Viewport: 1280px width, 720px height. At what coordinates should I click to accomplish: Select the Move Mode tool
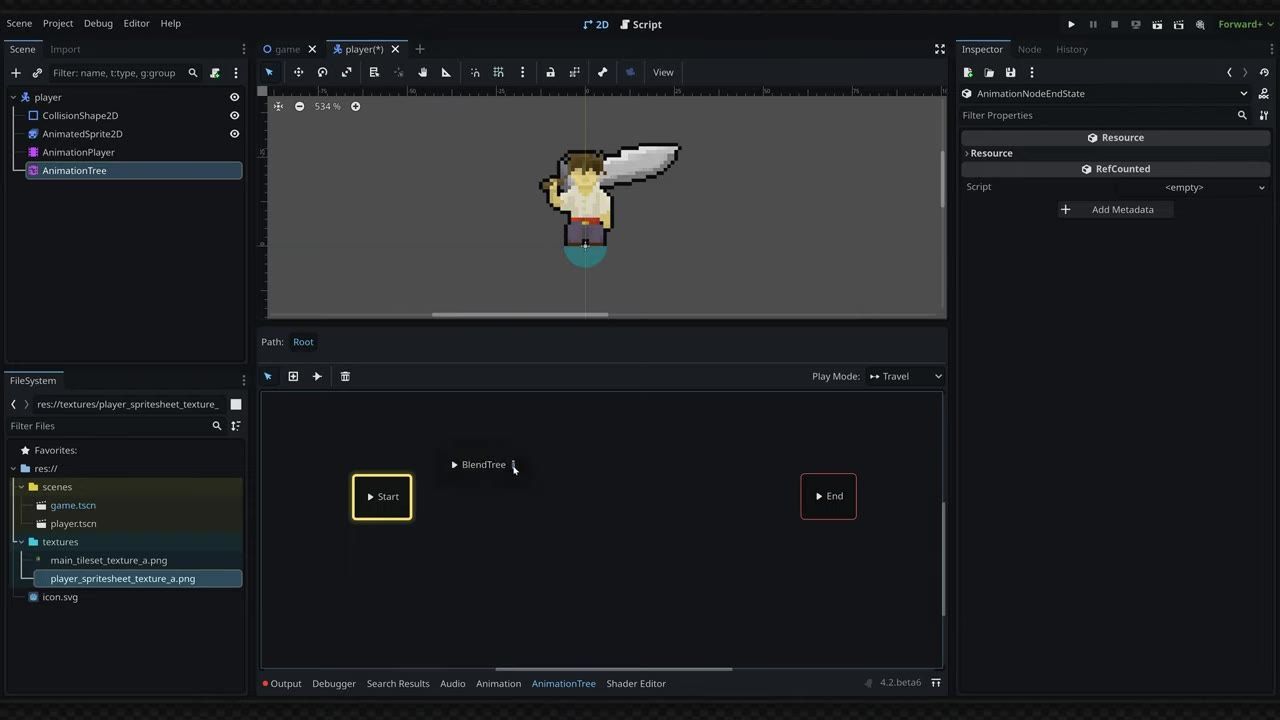298,72
